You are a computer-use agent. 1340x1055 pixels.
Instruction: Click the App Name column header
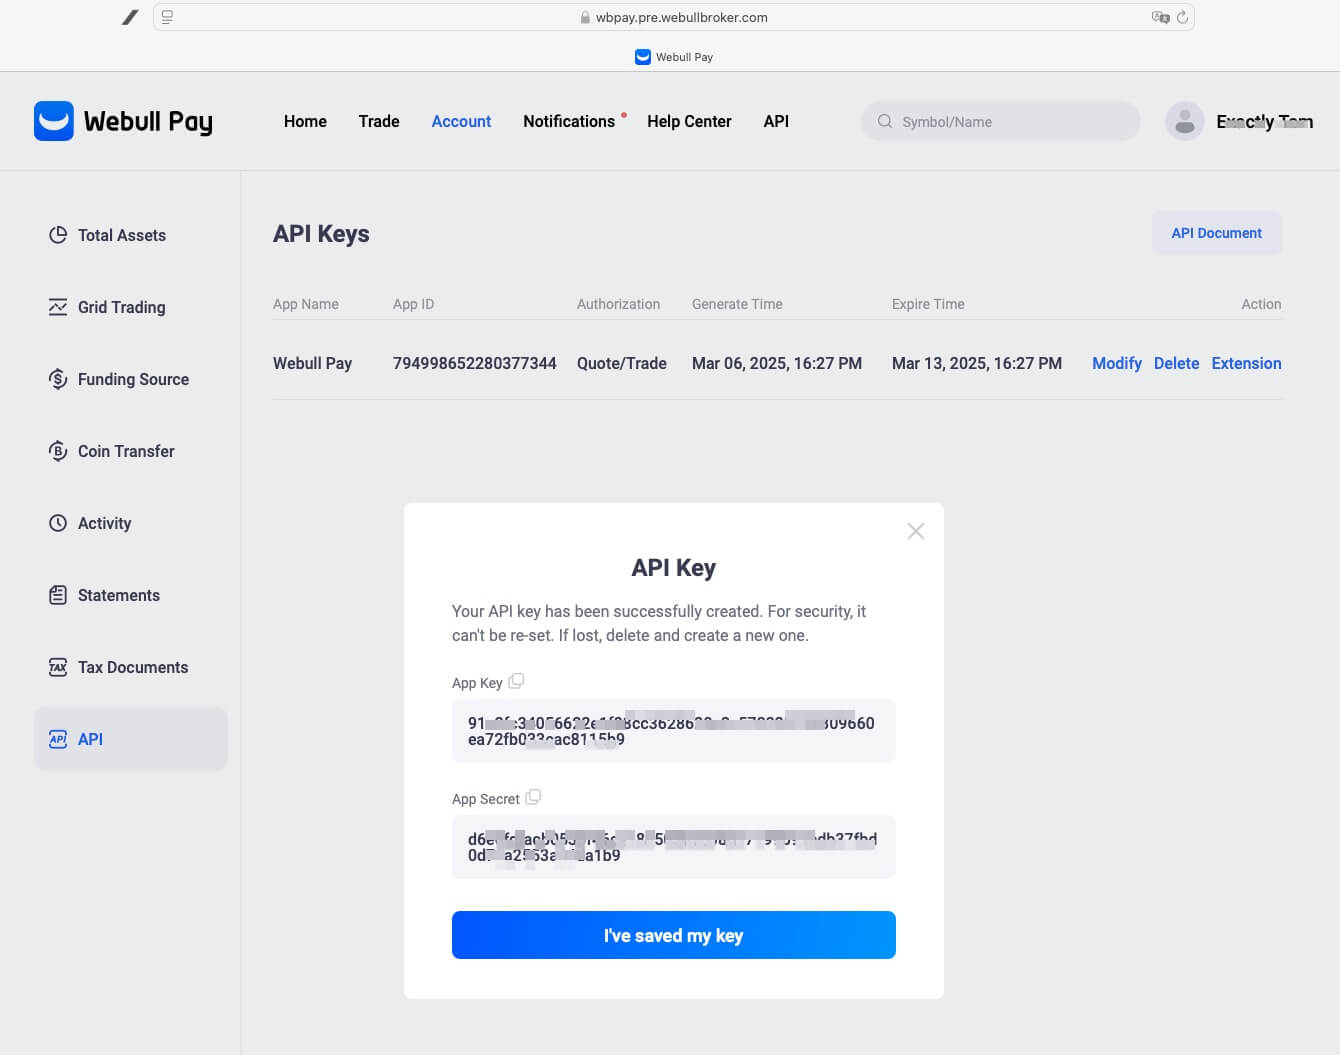306,304
